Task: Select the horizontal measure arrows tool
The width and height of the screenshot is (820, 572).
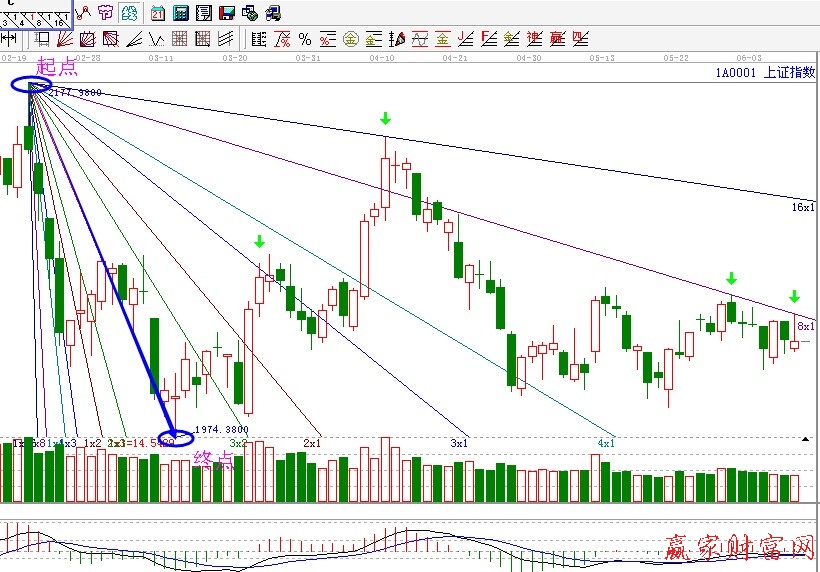Action: (9, 39)
